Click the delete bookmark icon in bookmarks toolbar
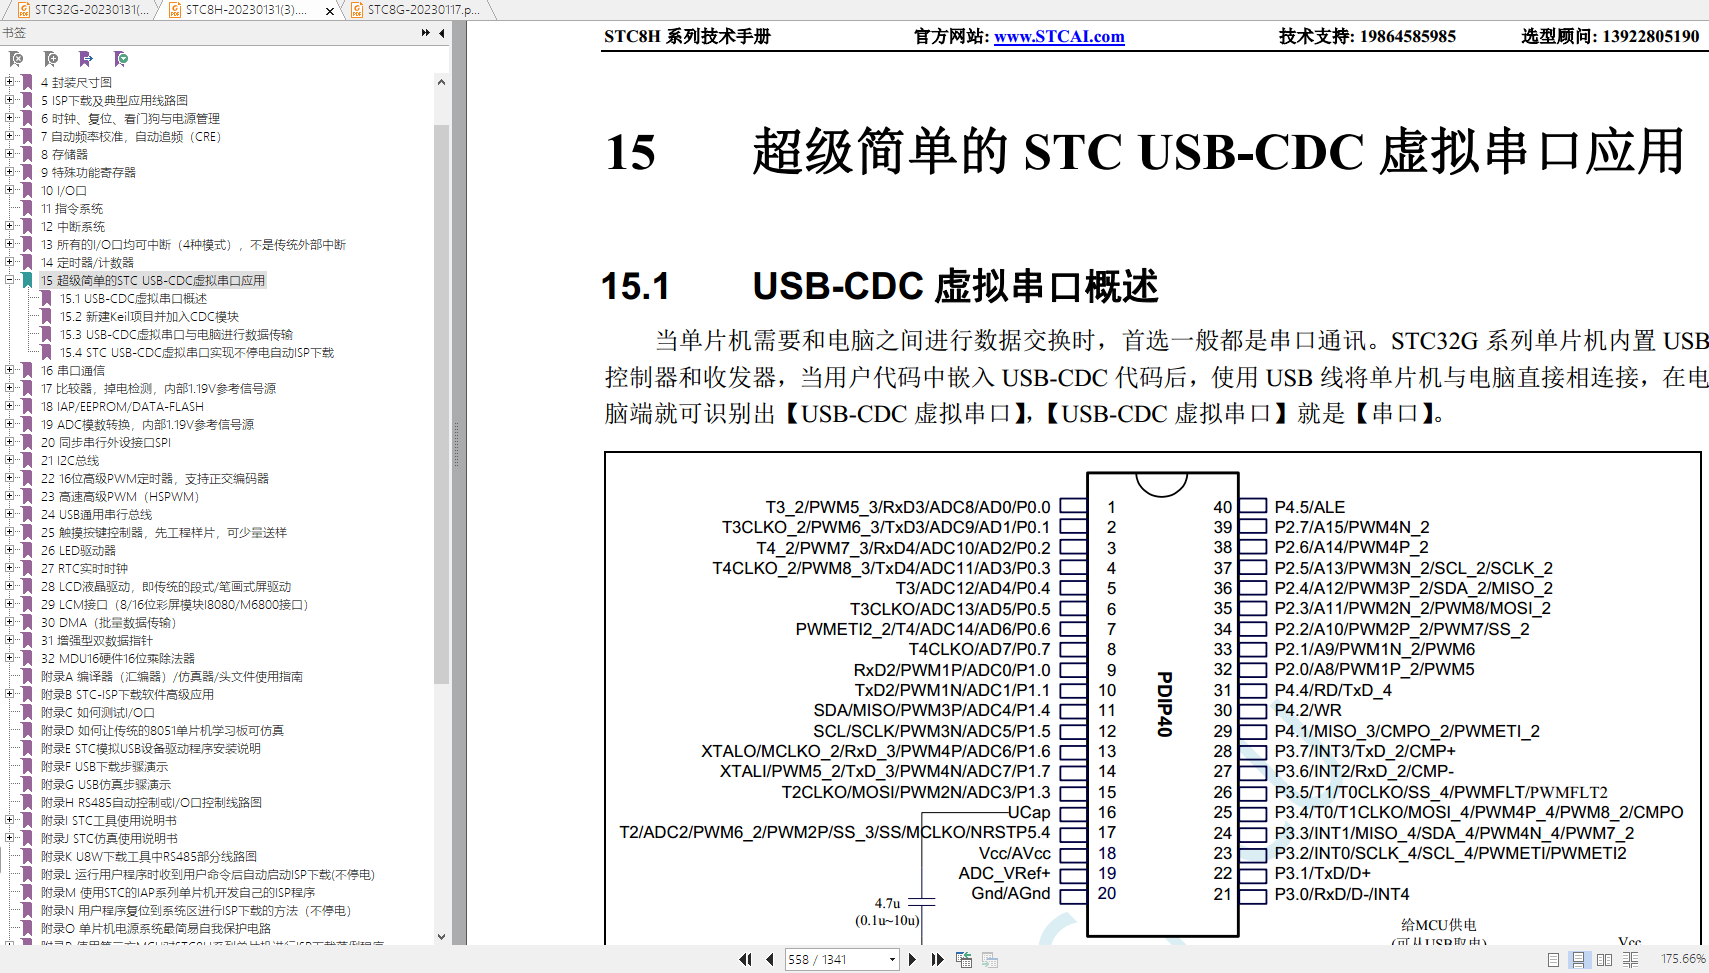The width and height of the screenshot is (1709, 973). [x=16, y=59]
